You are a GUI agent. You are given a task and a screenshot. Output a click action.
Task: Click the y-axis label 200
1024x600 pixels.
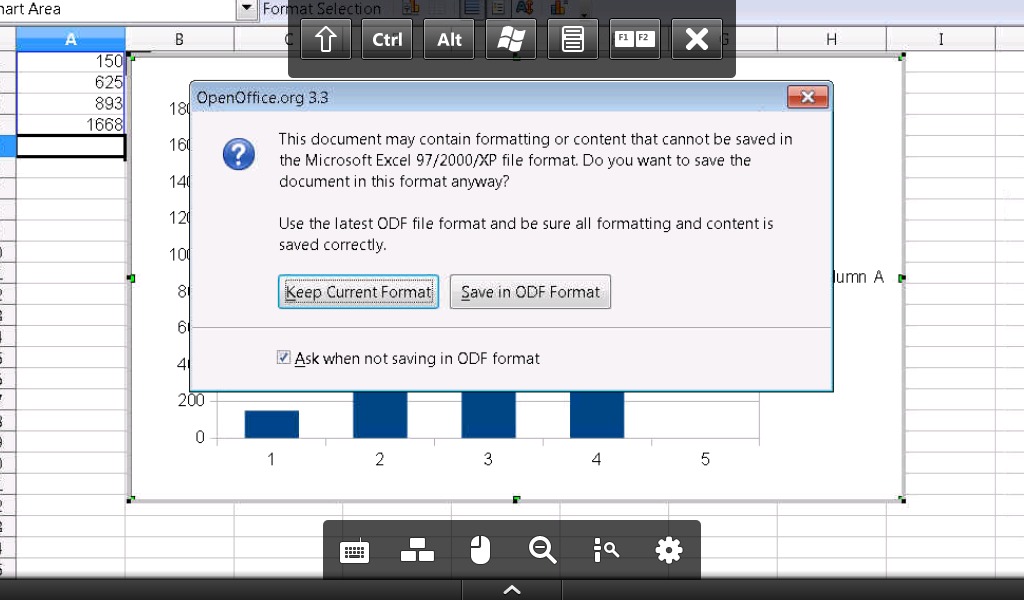[x=191, y=400]
